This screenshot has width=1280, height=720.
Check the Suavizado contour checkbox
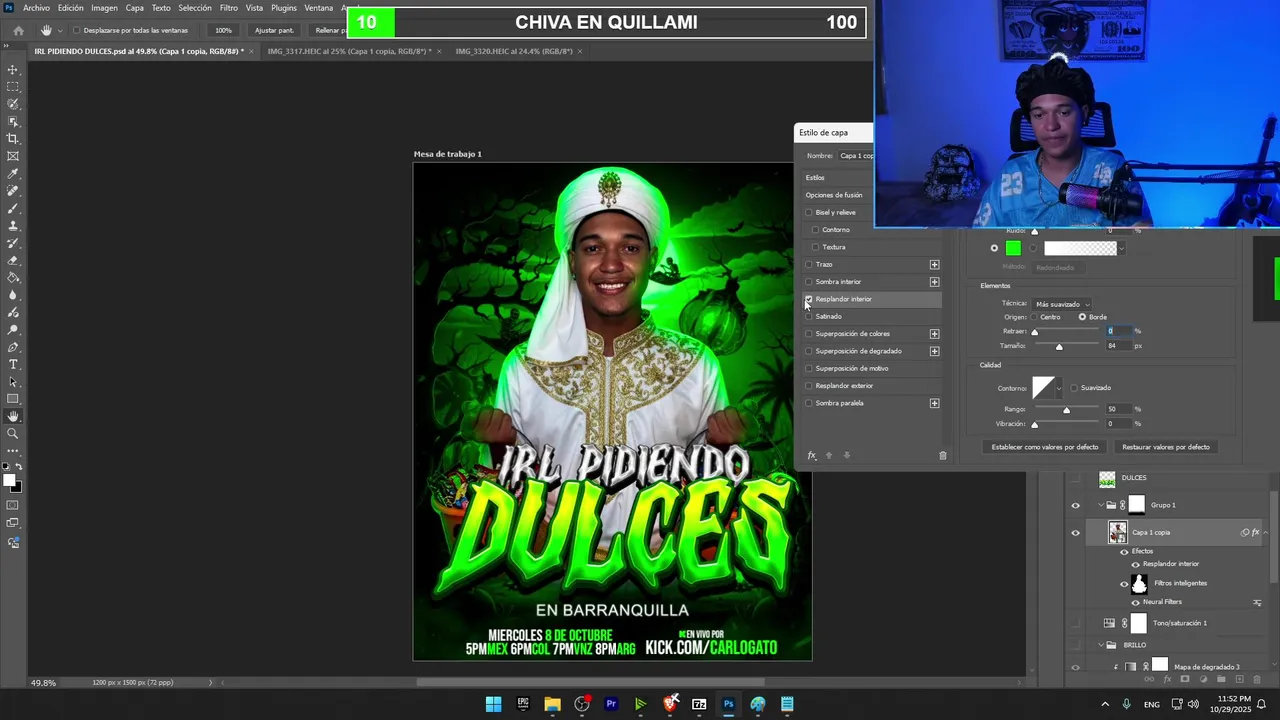point(1074,388)
